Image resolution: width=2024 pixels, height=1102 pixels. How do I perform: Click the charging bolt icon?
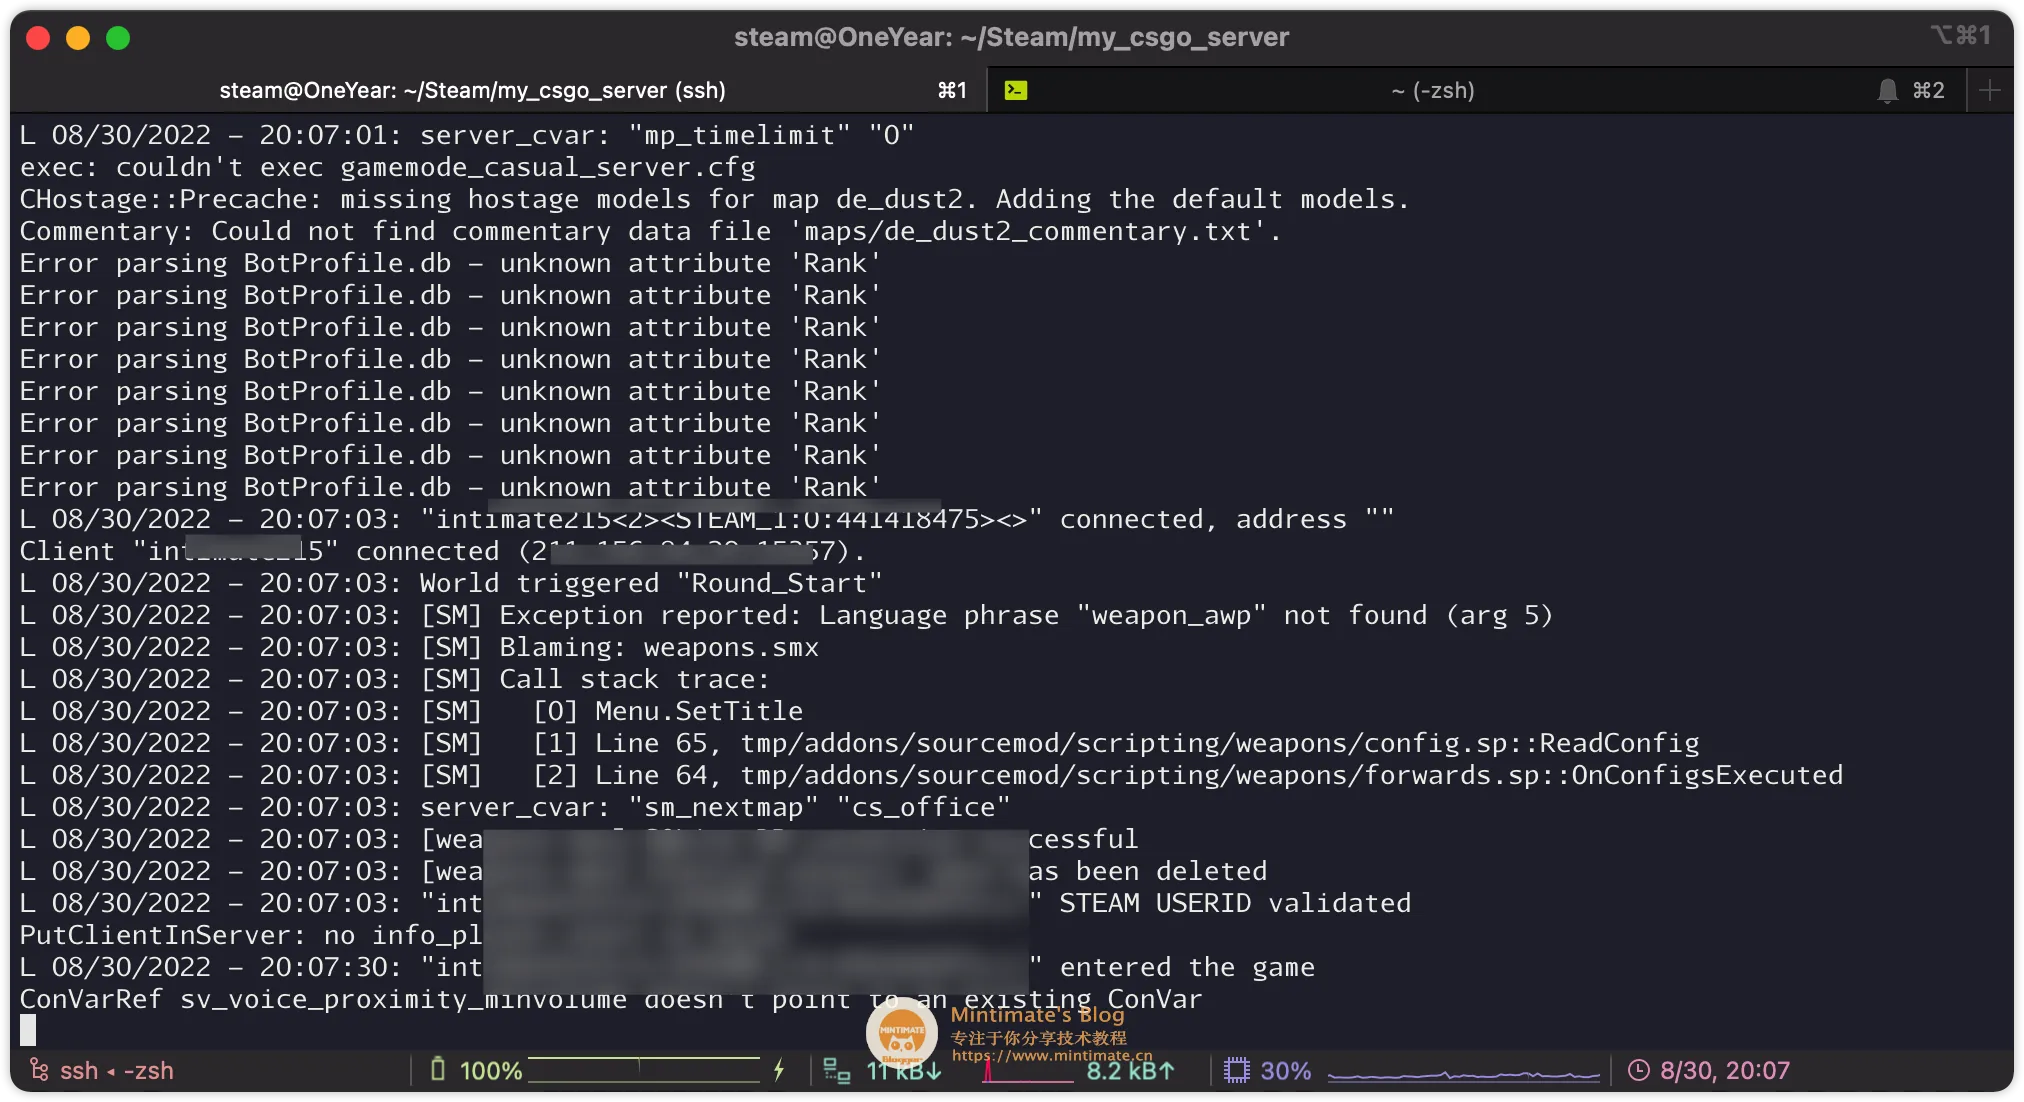(779, 1070)
